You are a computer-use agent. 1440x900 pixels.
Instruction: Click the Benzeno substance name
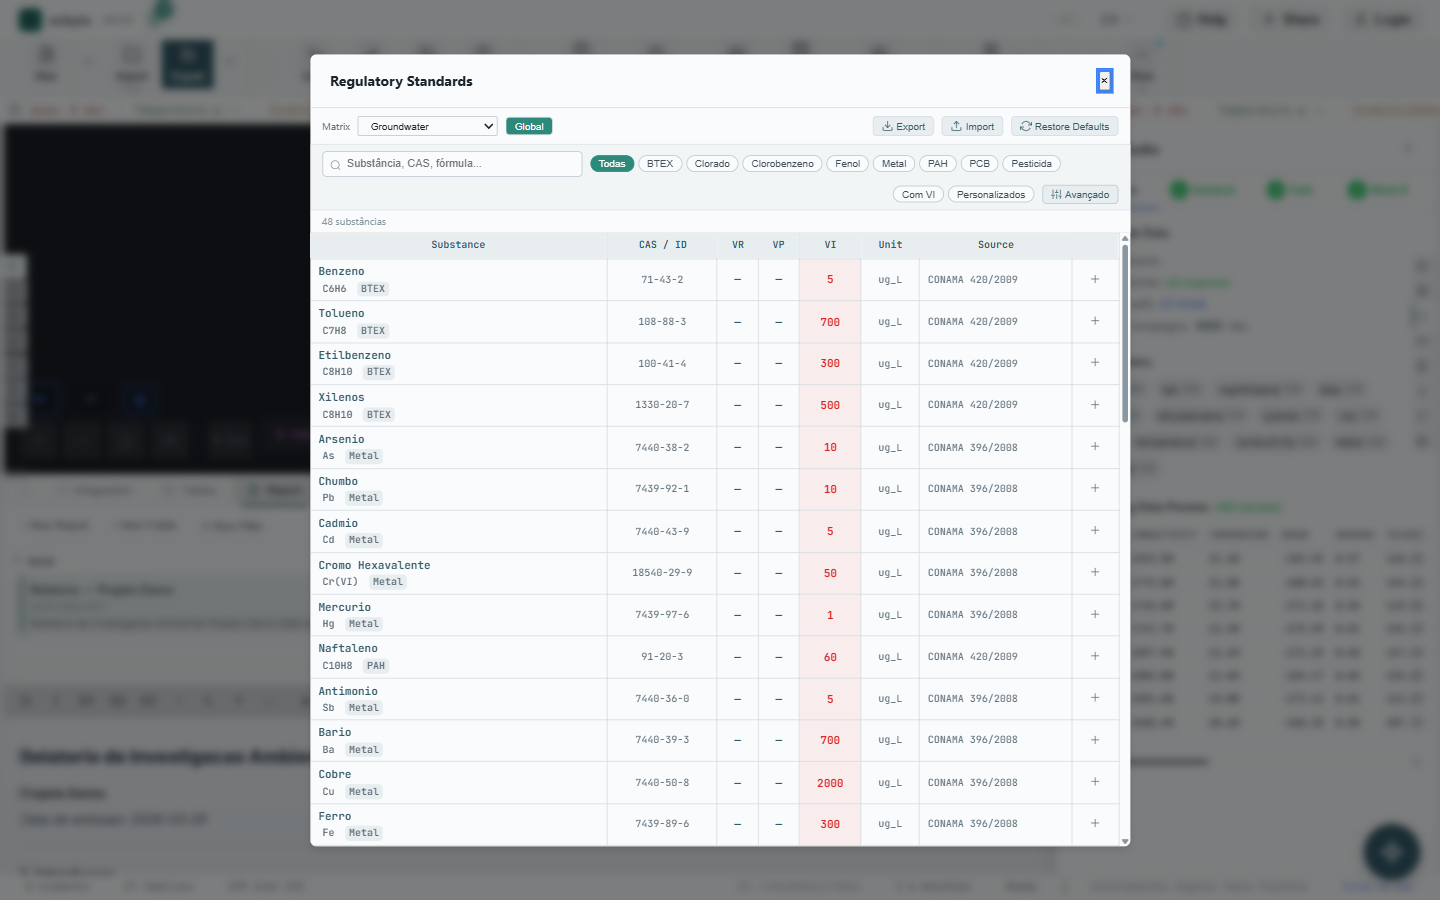(341, 272)
